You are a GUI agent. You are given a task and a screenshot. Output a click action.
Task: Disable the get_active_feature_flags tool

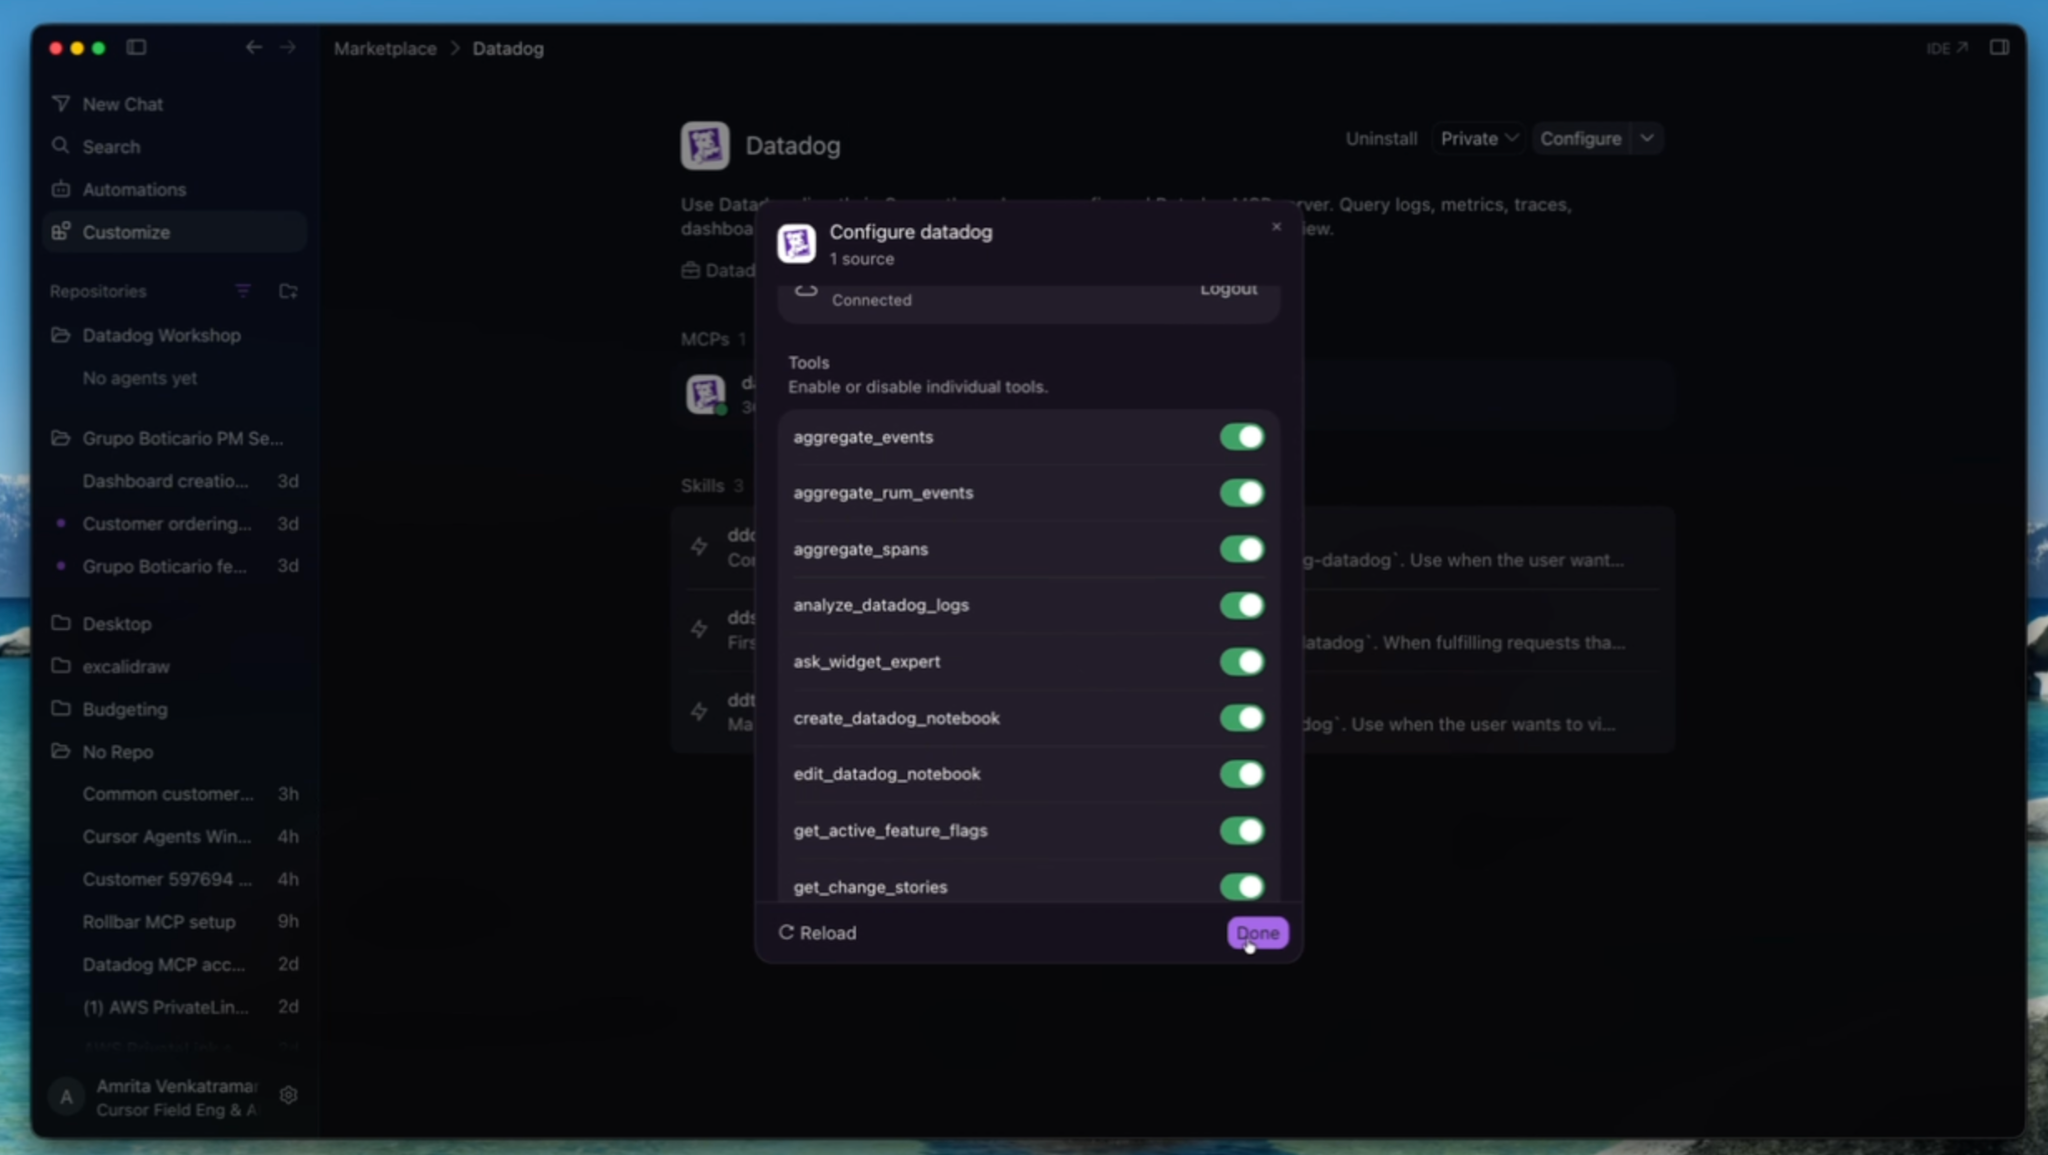[1242, 831]
